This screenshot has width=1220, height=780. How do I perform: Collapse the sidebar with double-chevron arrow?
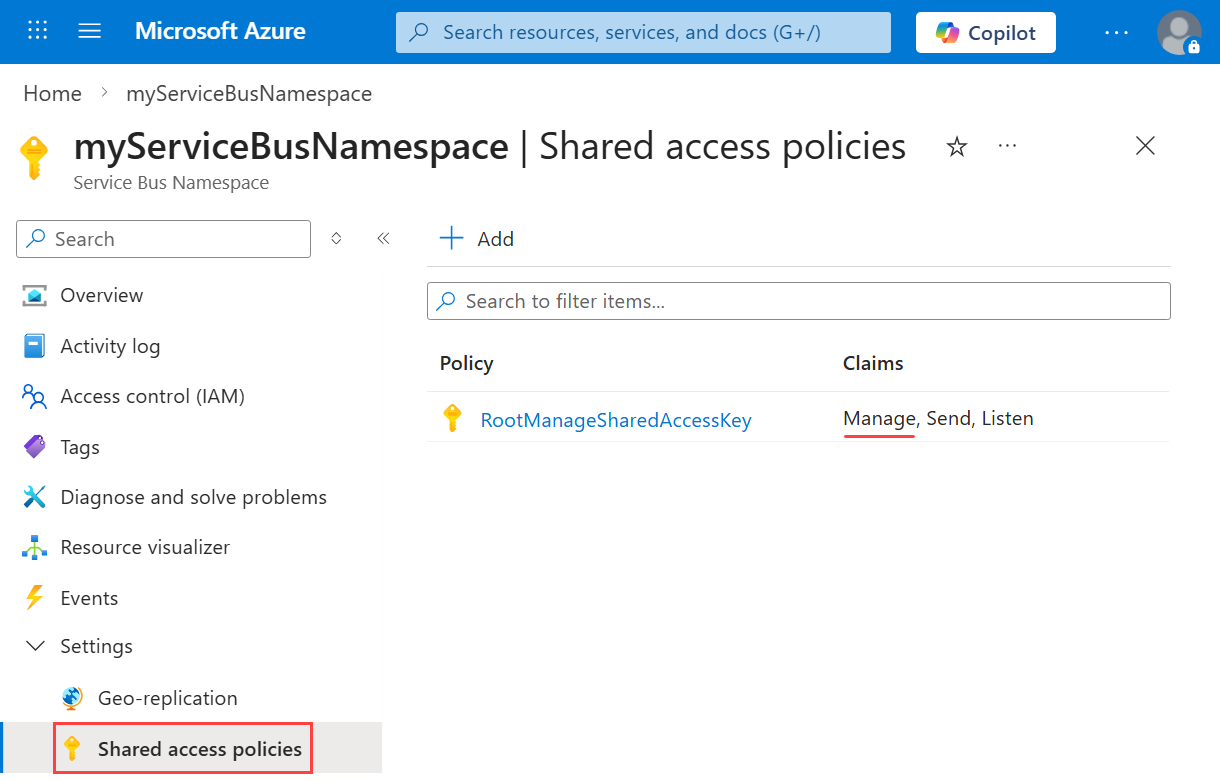[383, 239]
